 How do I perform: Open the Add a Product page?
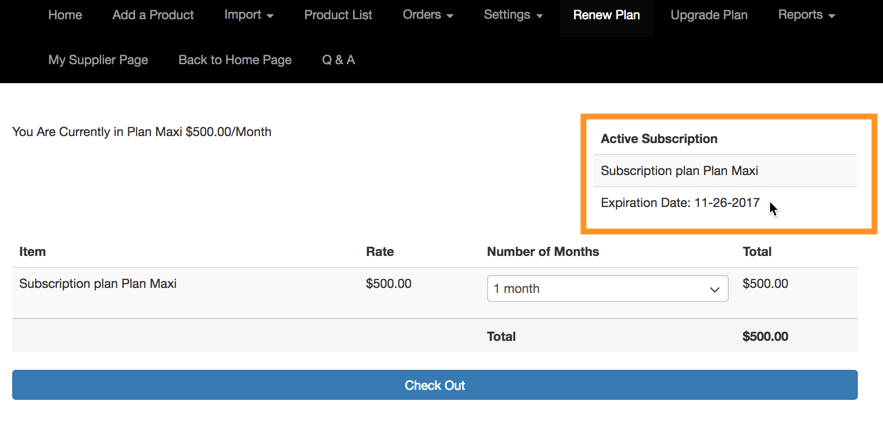coord(153,15)
